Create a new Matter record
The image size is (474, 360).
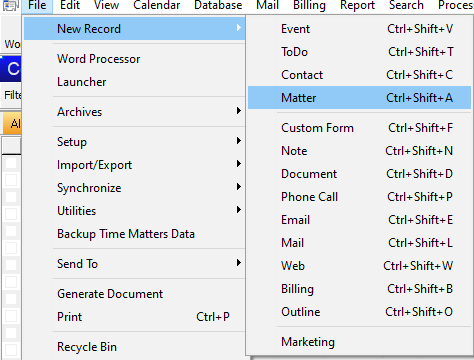[359, 98]
